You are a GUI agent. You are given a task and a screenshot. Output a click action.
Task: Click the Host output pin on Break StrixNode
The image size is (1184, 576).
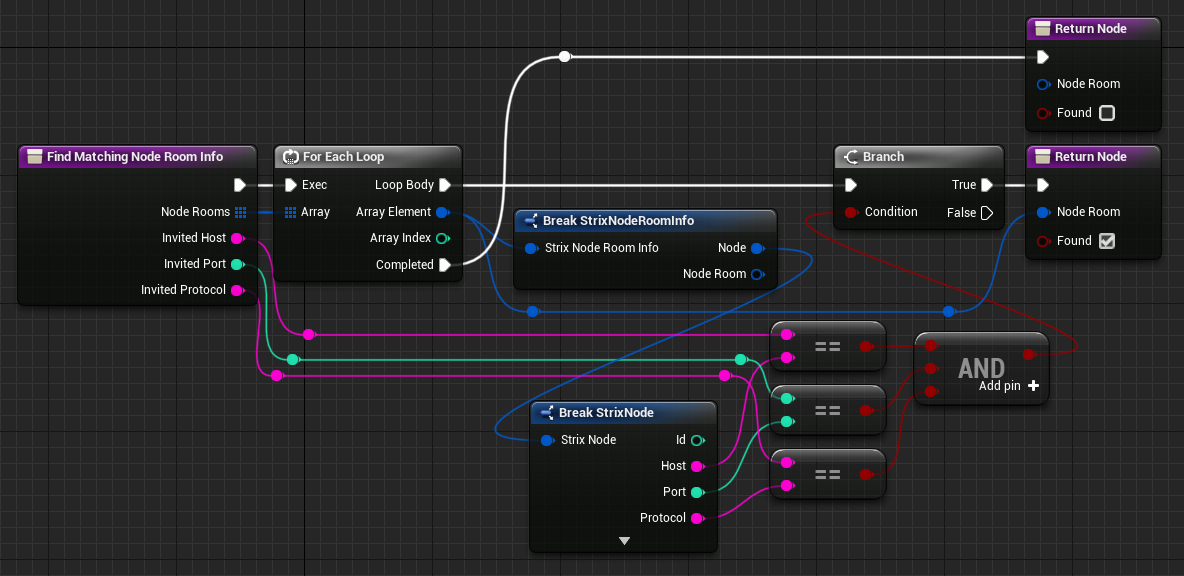[698, 467]
